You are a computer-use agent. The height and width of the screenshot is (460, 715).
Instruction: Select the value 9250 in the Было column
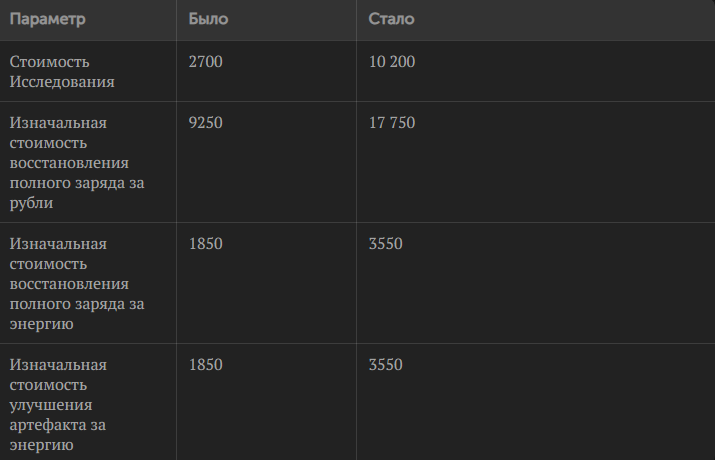pyautogui.click(x=205, y=123)
